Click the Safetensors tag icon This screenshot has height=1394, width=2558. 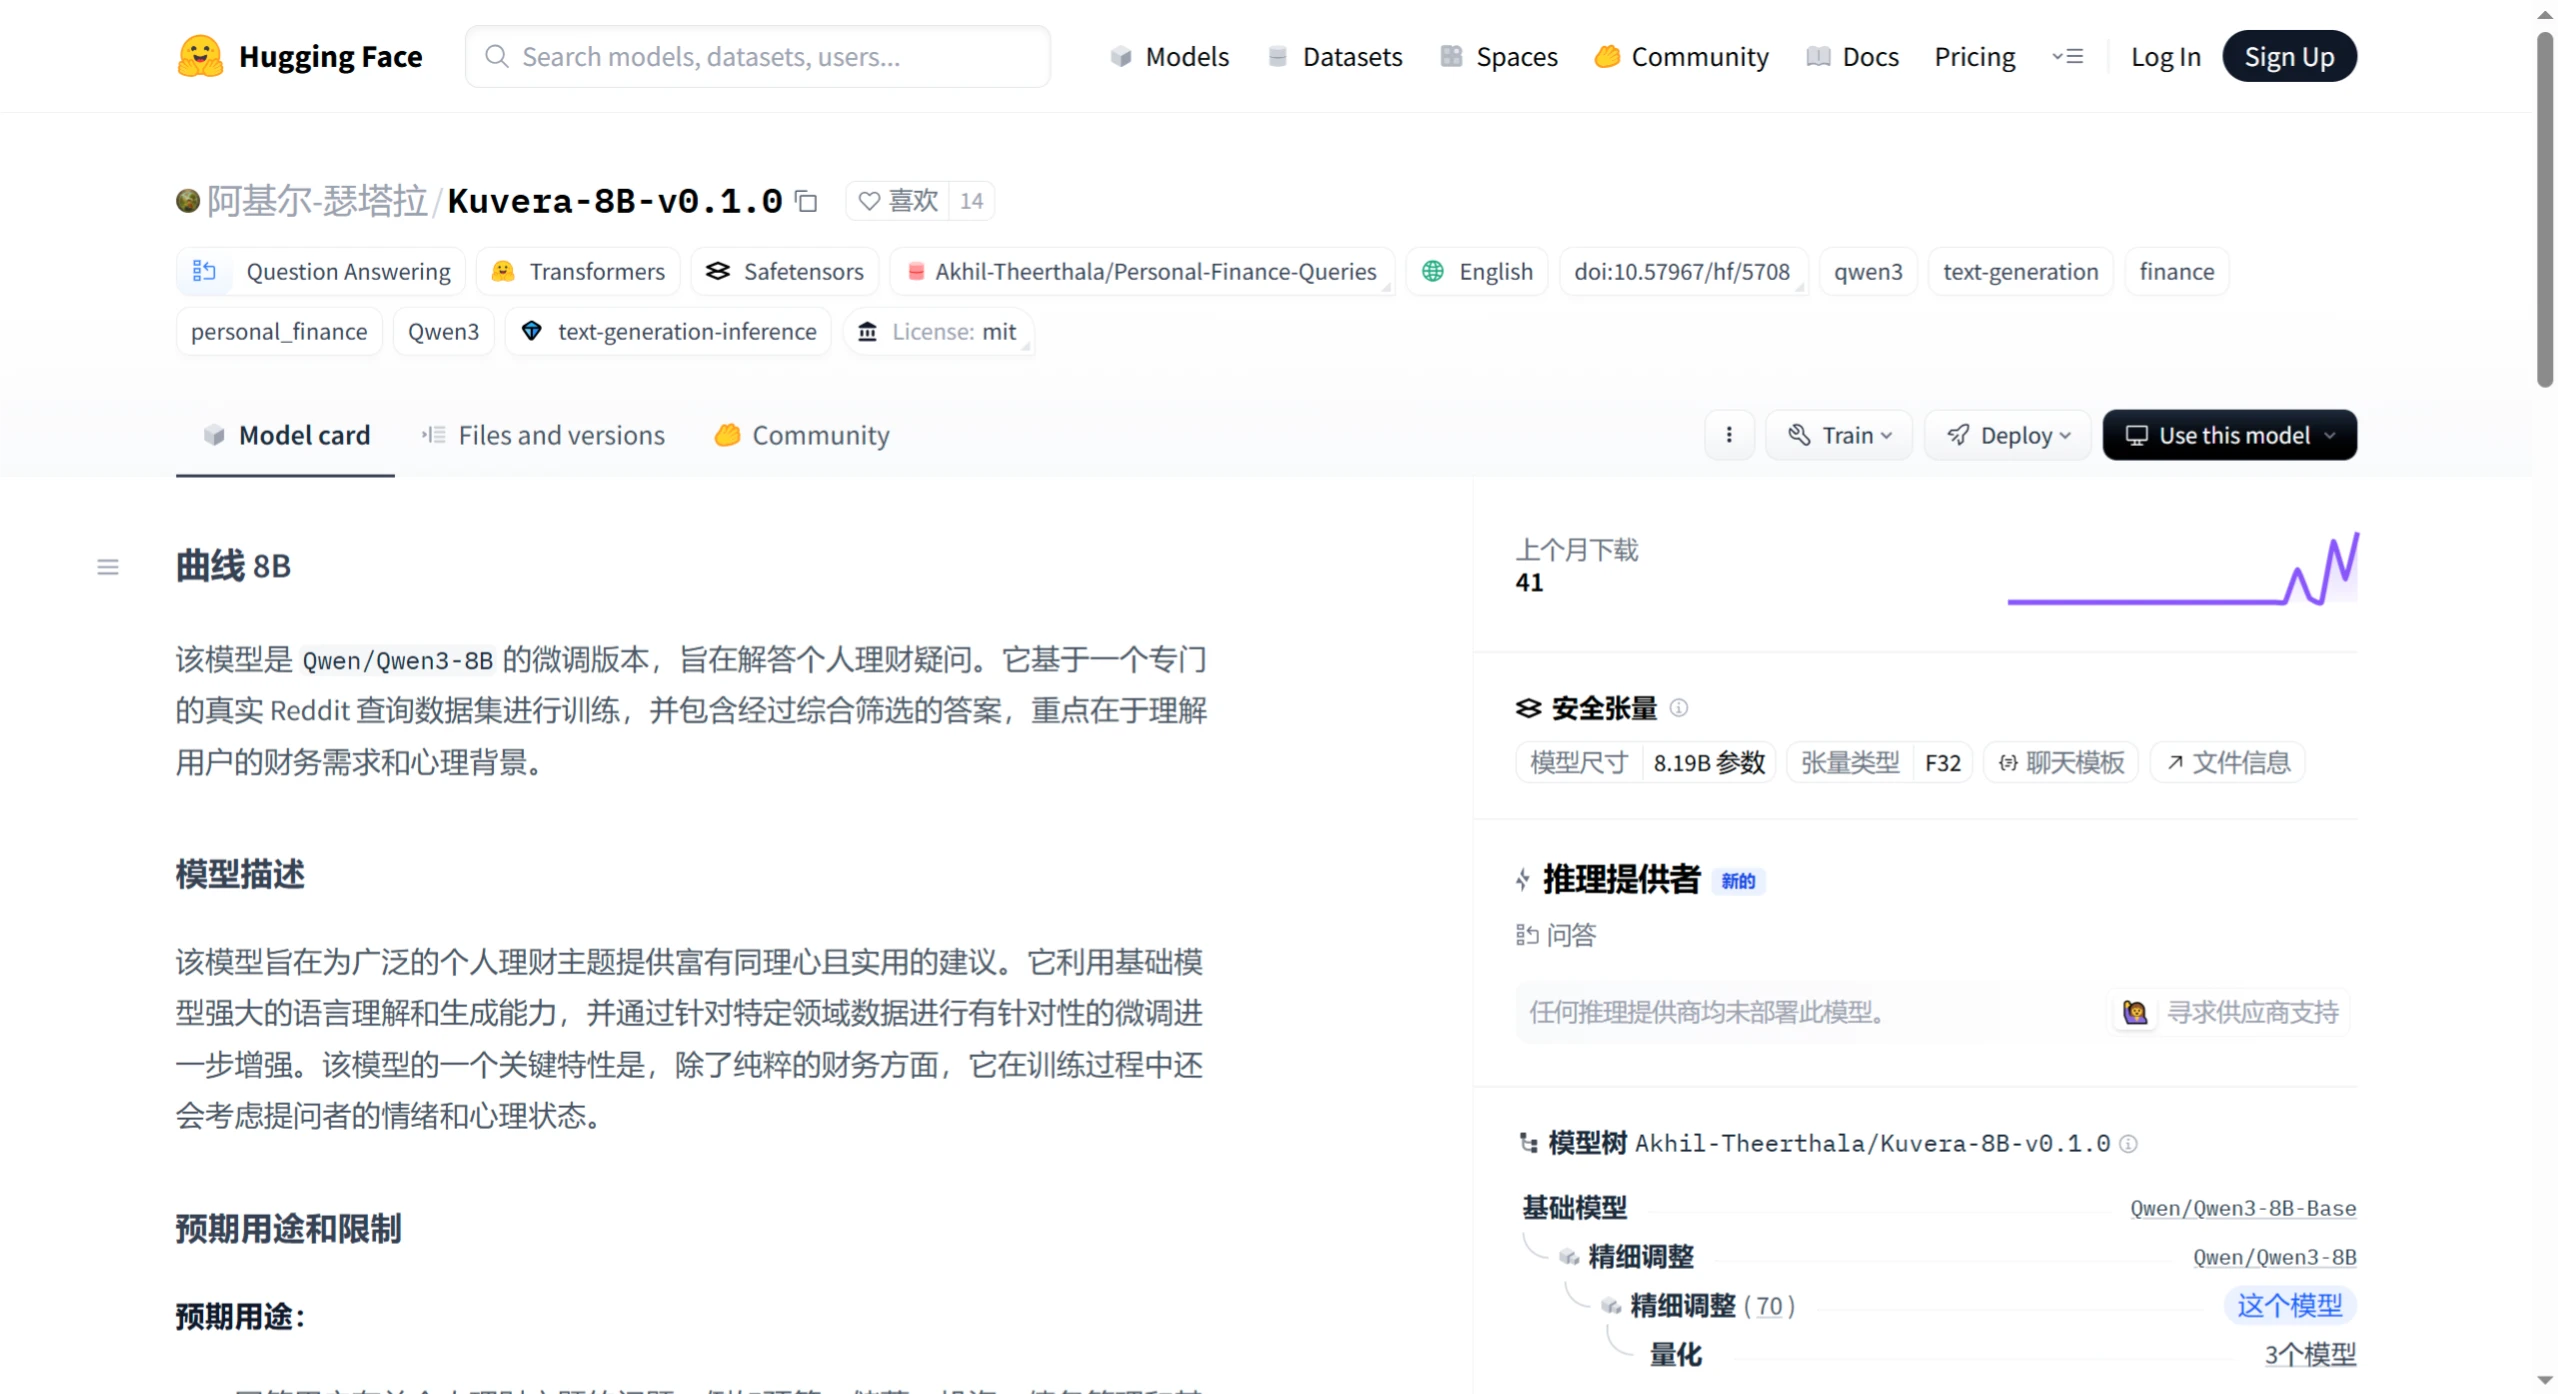[717, 271]
